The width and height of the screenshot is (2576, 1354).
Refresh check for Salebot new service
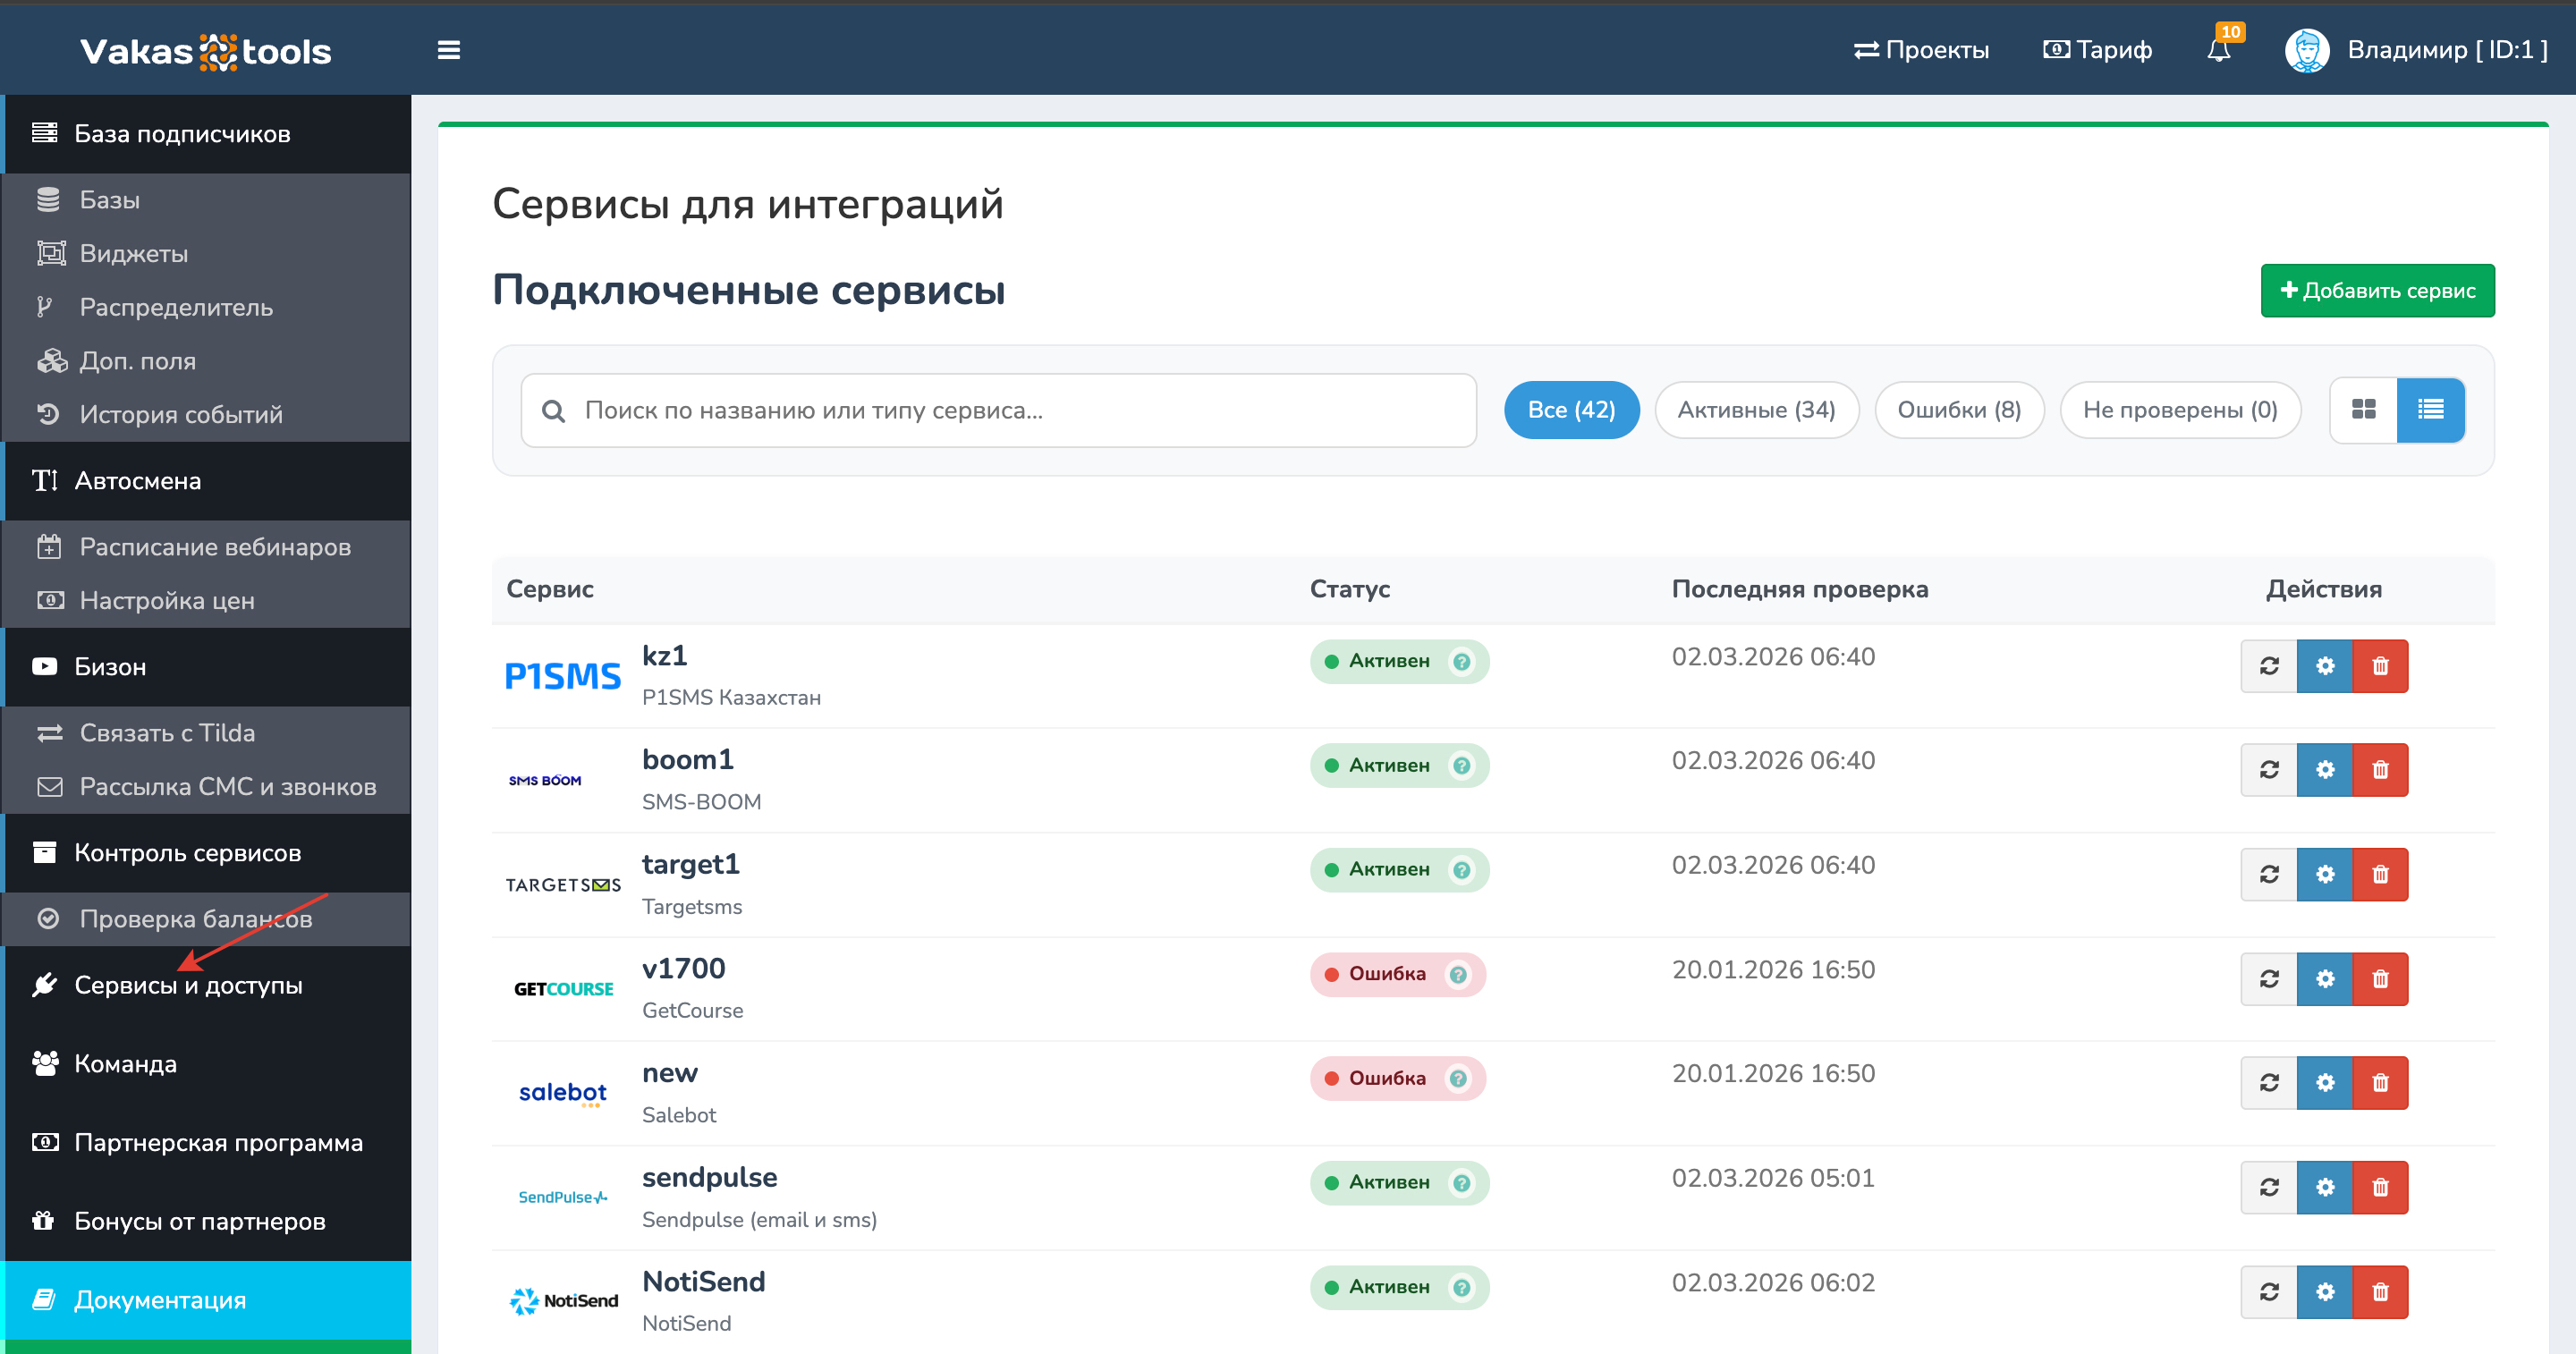pos(2269,1083)
